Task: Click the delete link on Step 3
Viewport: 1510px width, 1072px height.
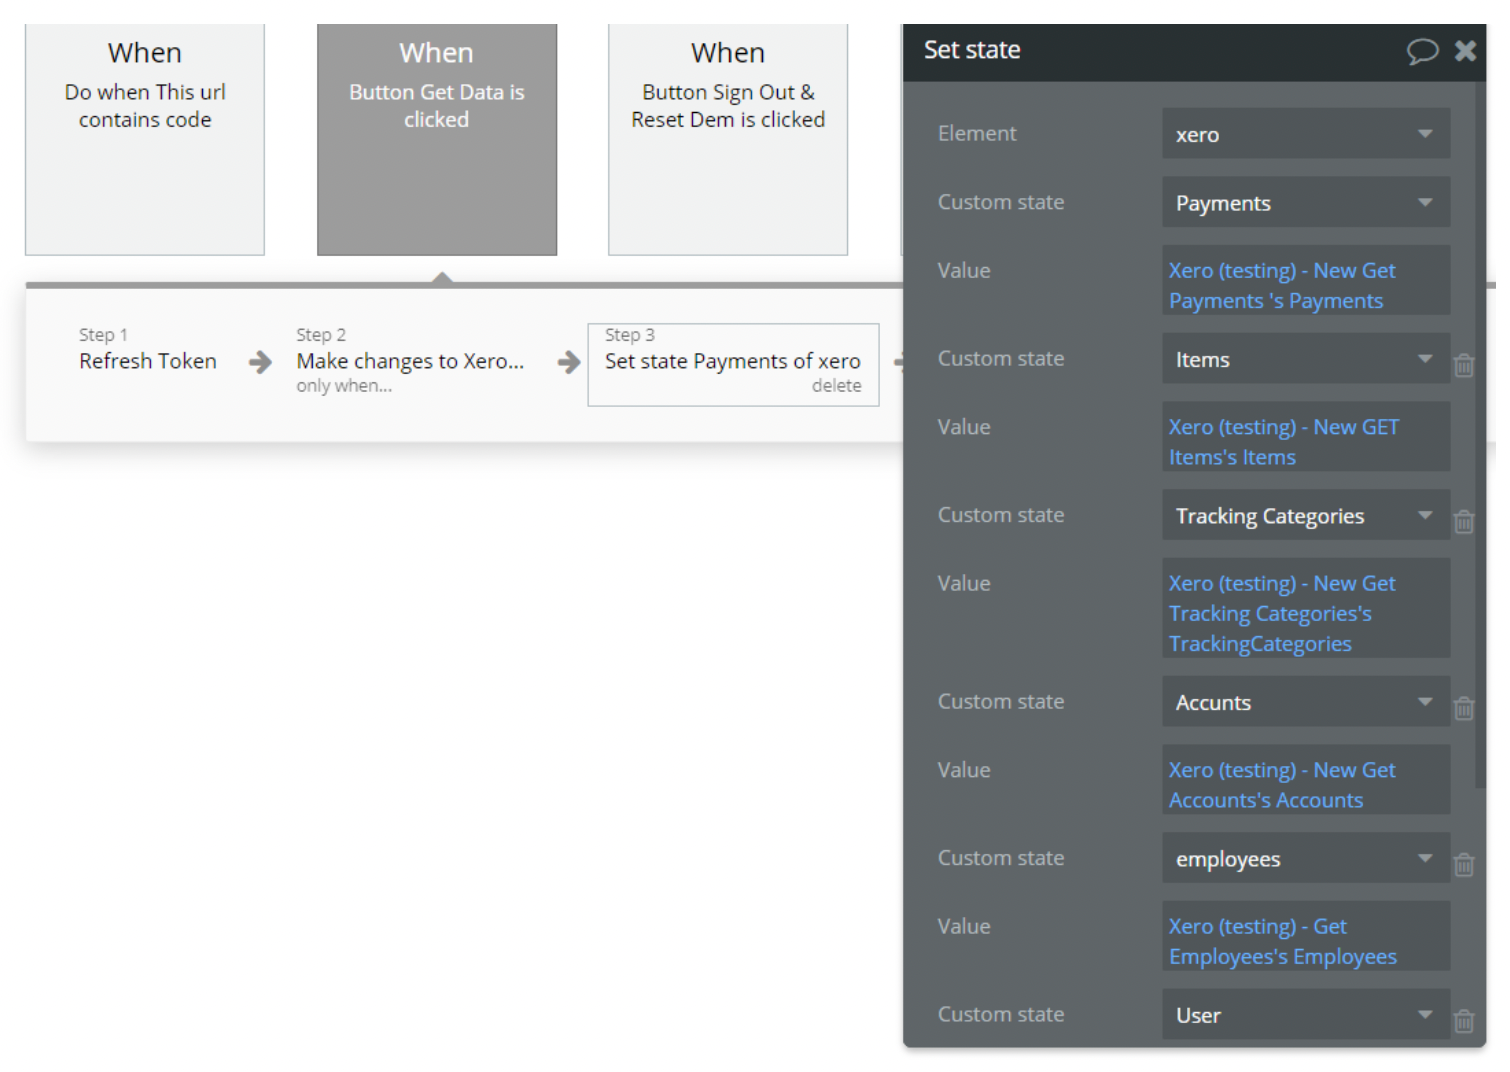Action: coord(836,386)
